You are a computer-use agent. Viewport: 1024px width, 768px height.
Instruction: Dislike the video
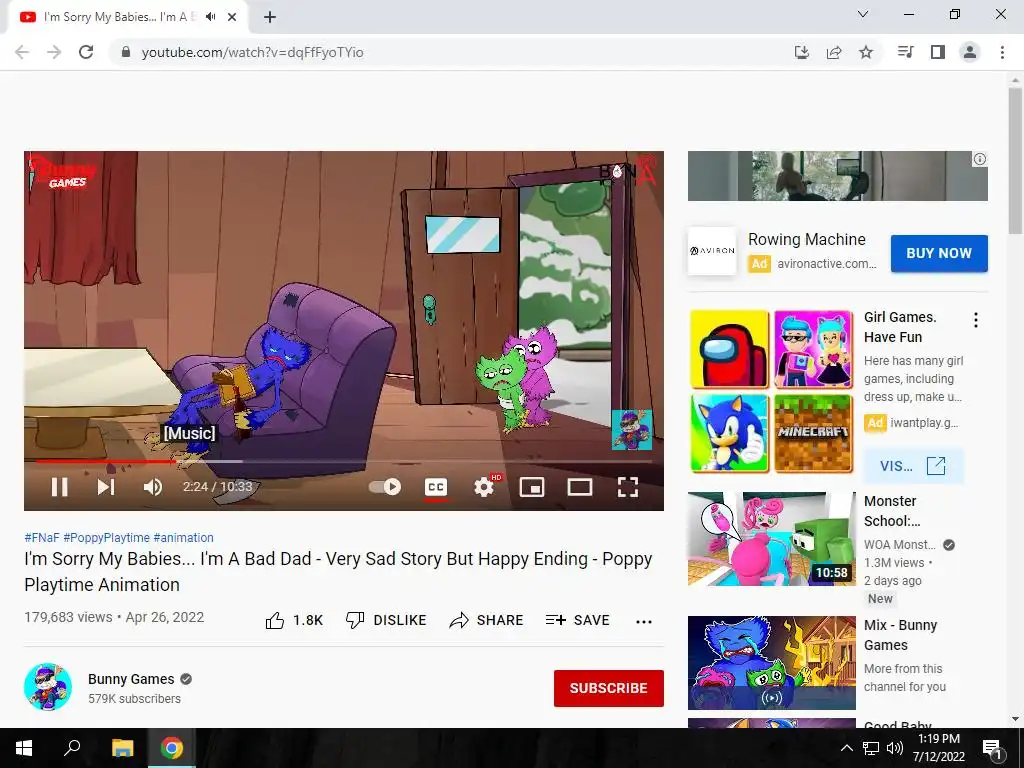coord(386,620)
